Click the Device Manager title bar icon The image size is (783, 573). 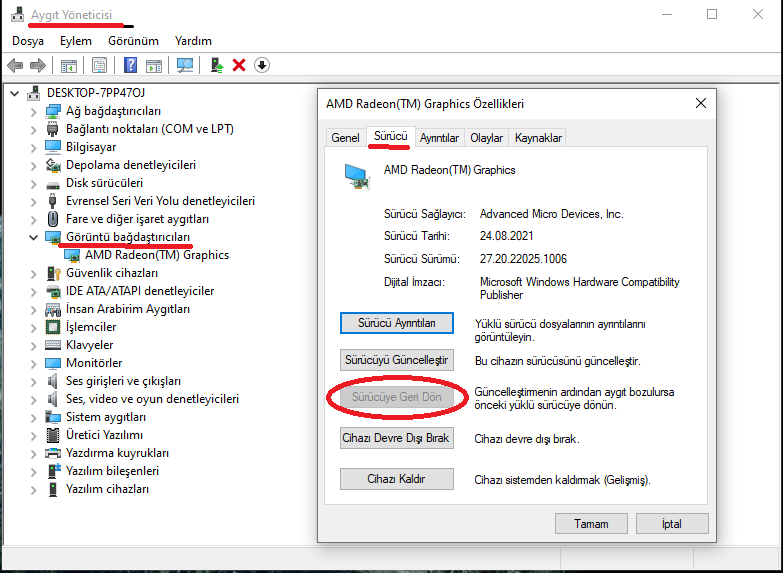coord(17,14)
